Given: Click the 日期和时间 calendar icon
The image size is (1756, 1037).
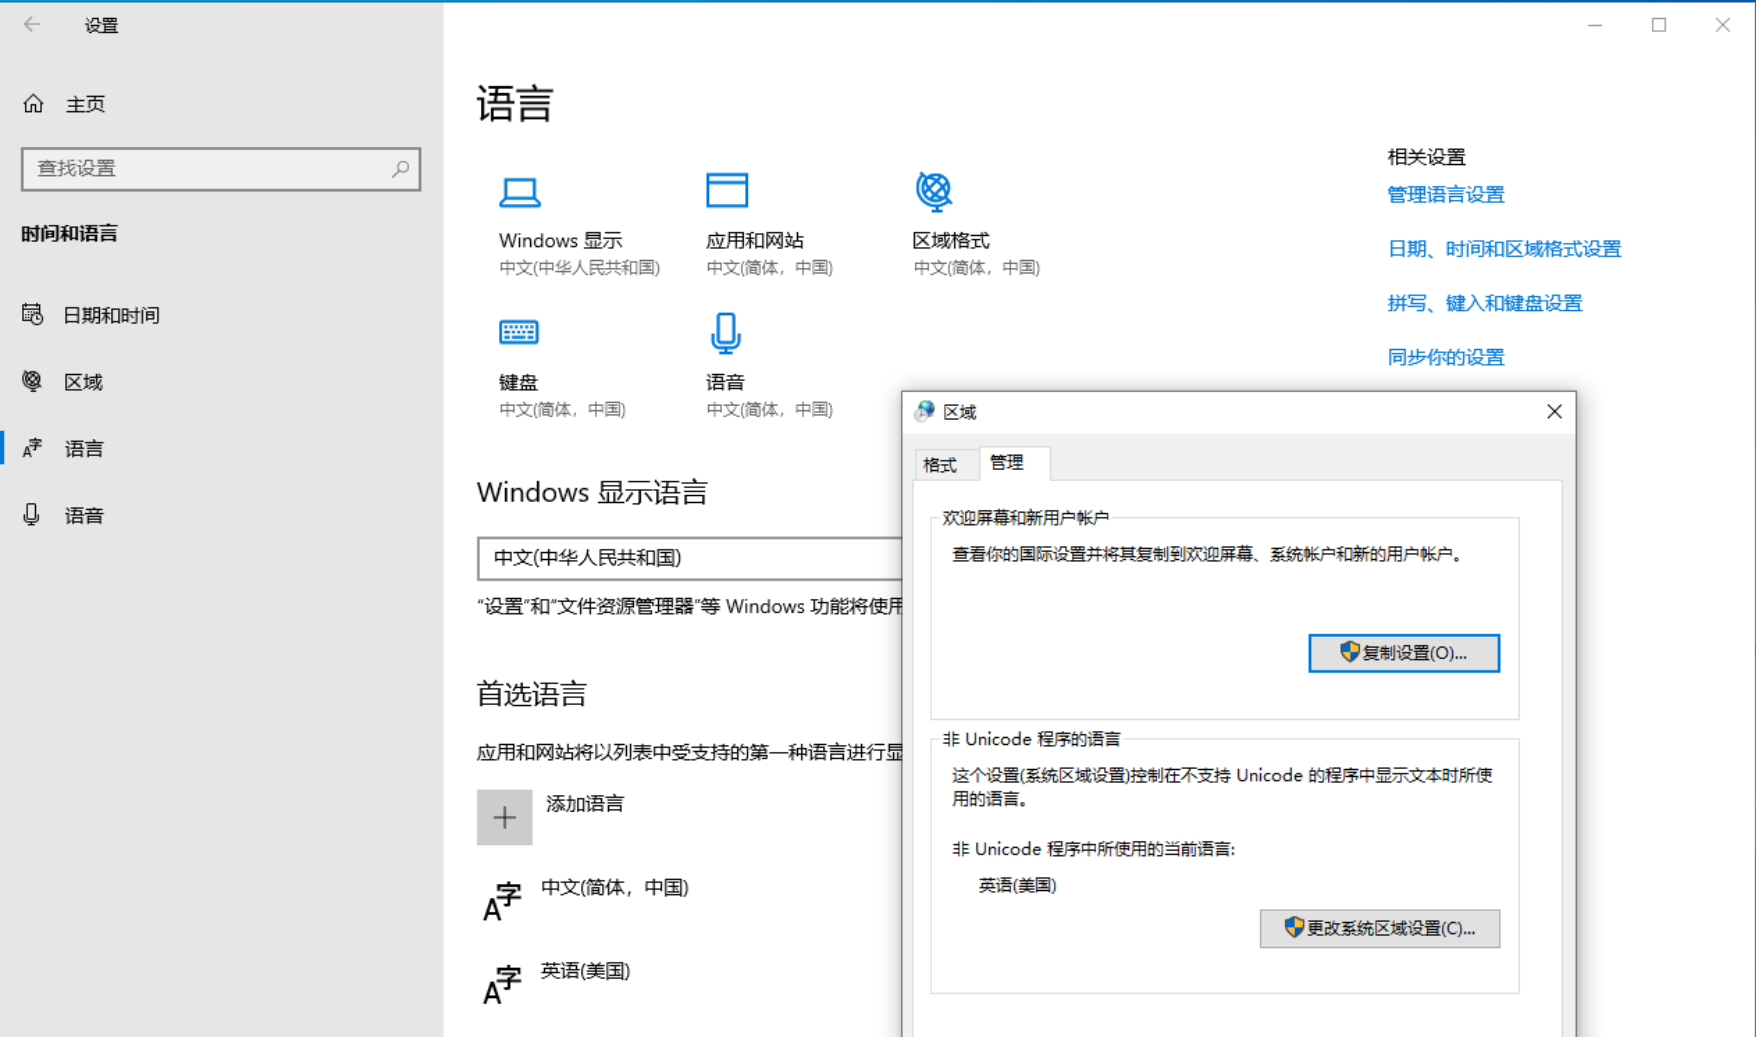Looking at the screenshot, I should pos(32,315).
